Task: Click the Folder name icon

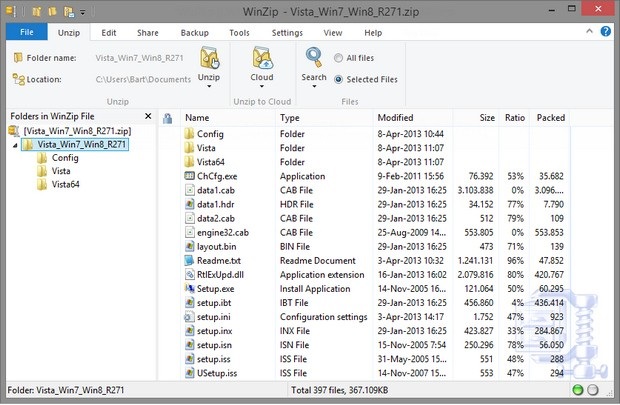Action: (x=18, y=58)
